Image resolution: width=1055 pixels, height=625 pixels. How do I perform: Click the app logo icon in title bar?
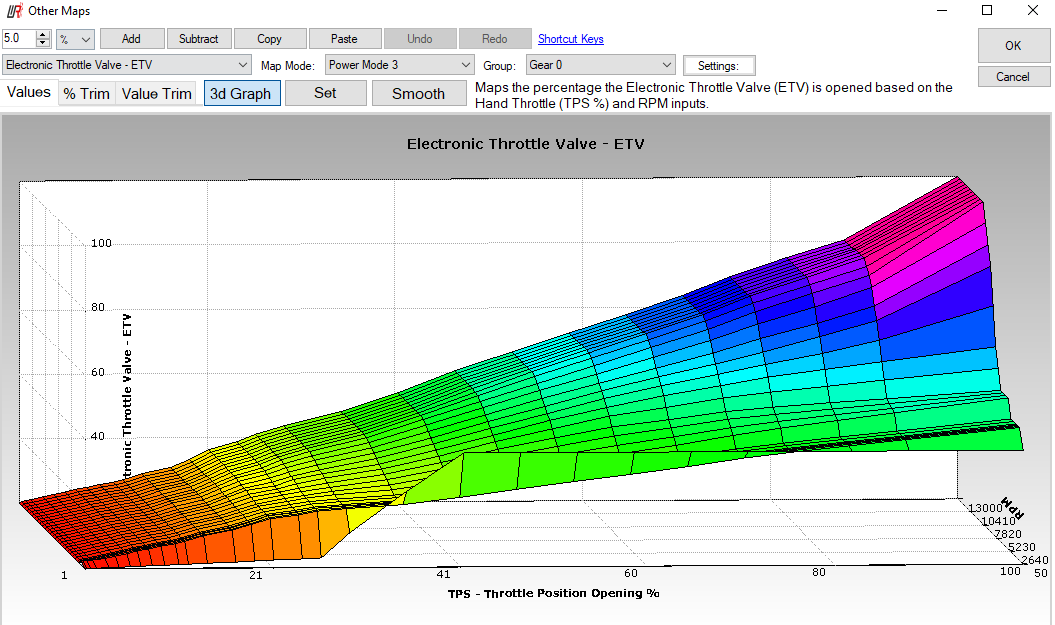pos(14,11)
